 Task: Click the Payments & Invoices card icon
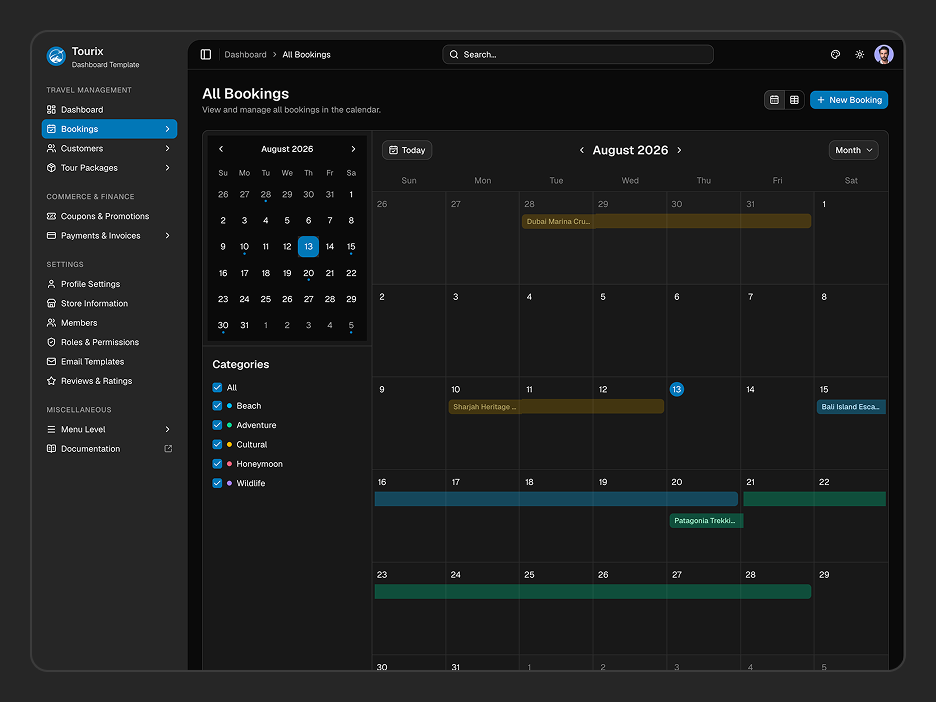click(51, 236)
